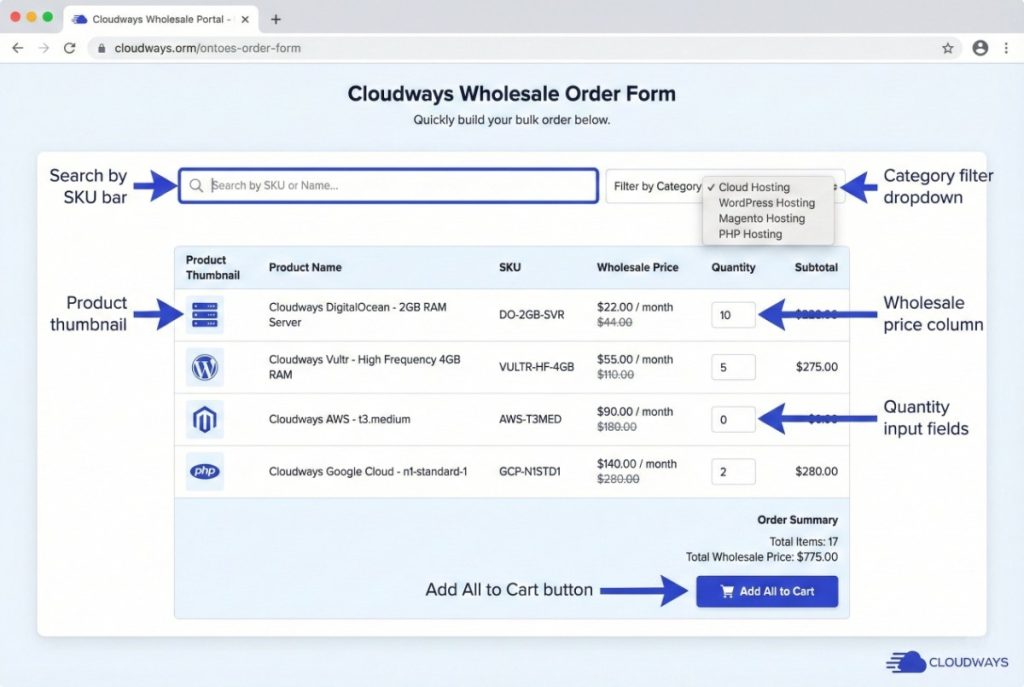This screenshot has height=687, width=1024.
Task: Click the struck-through $110.00 price
Action: [x=615, y=375]
